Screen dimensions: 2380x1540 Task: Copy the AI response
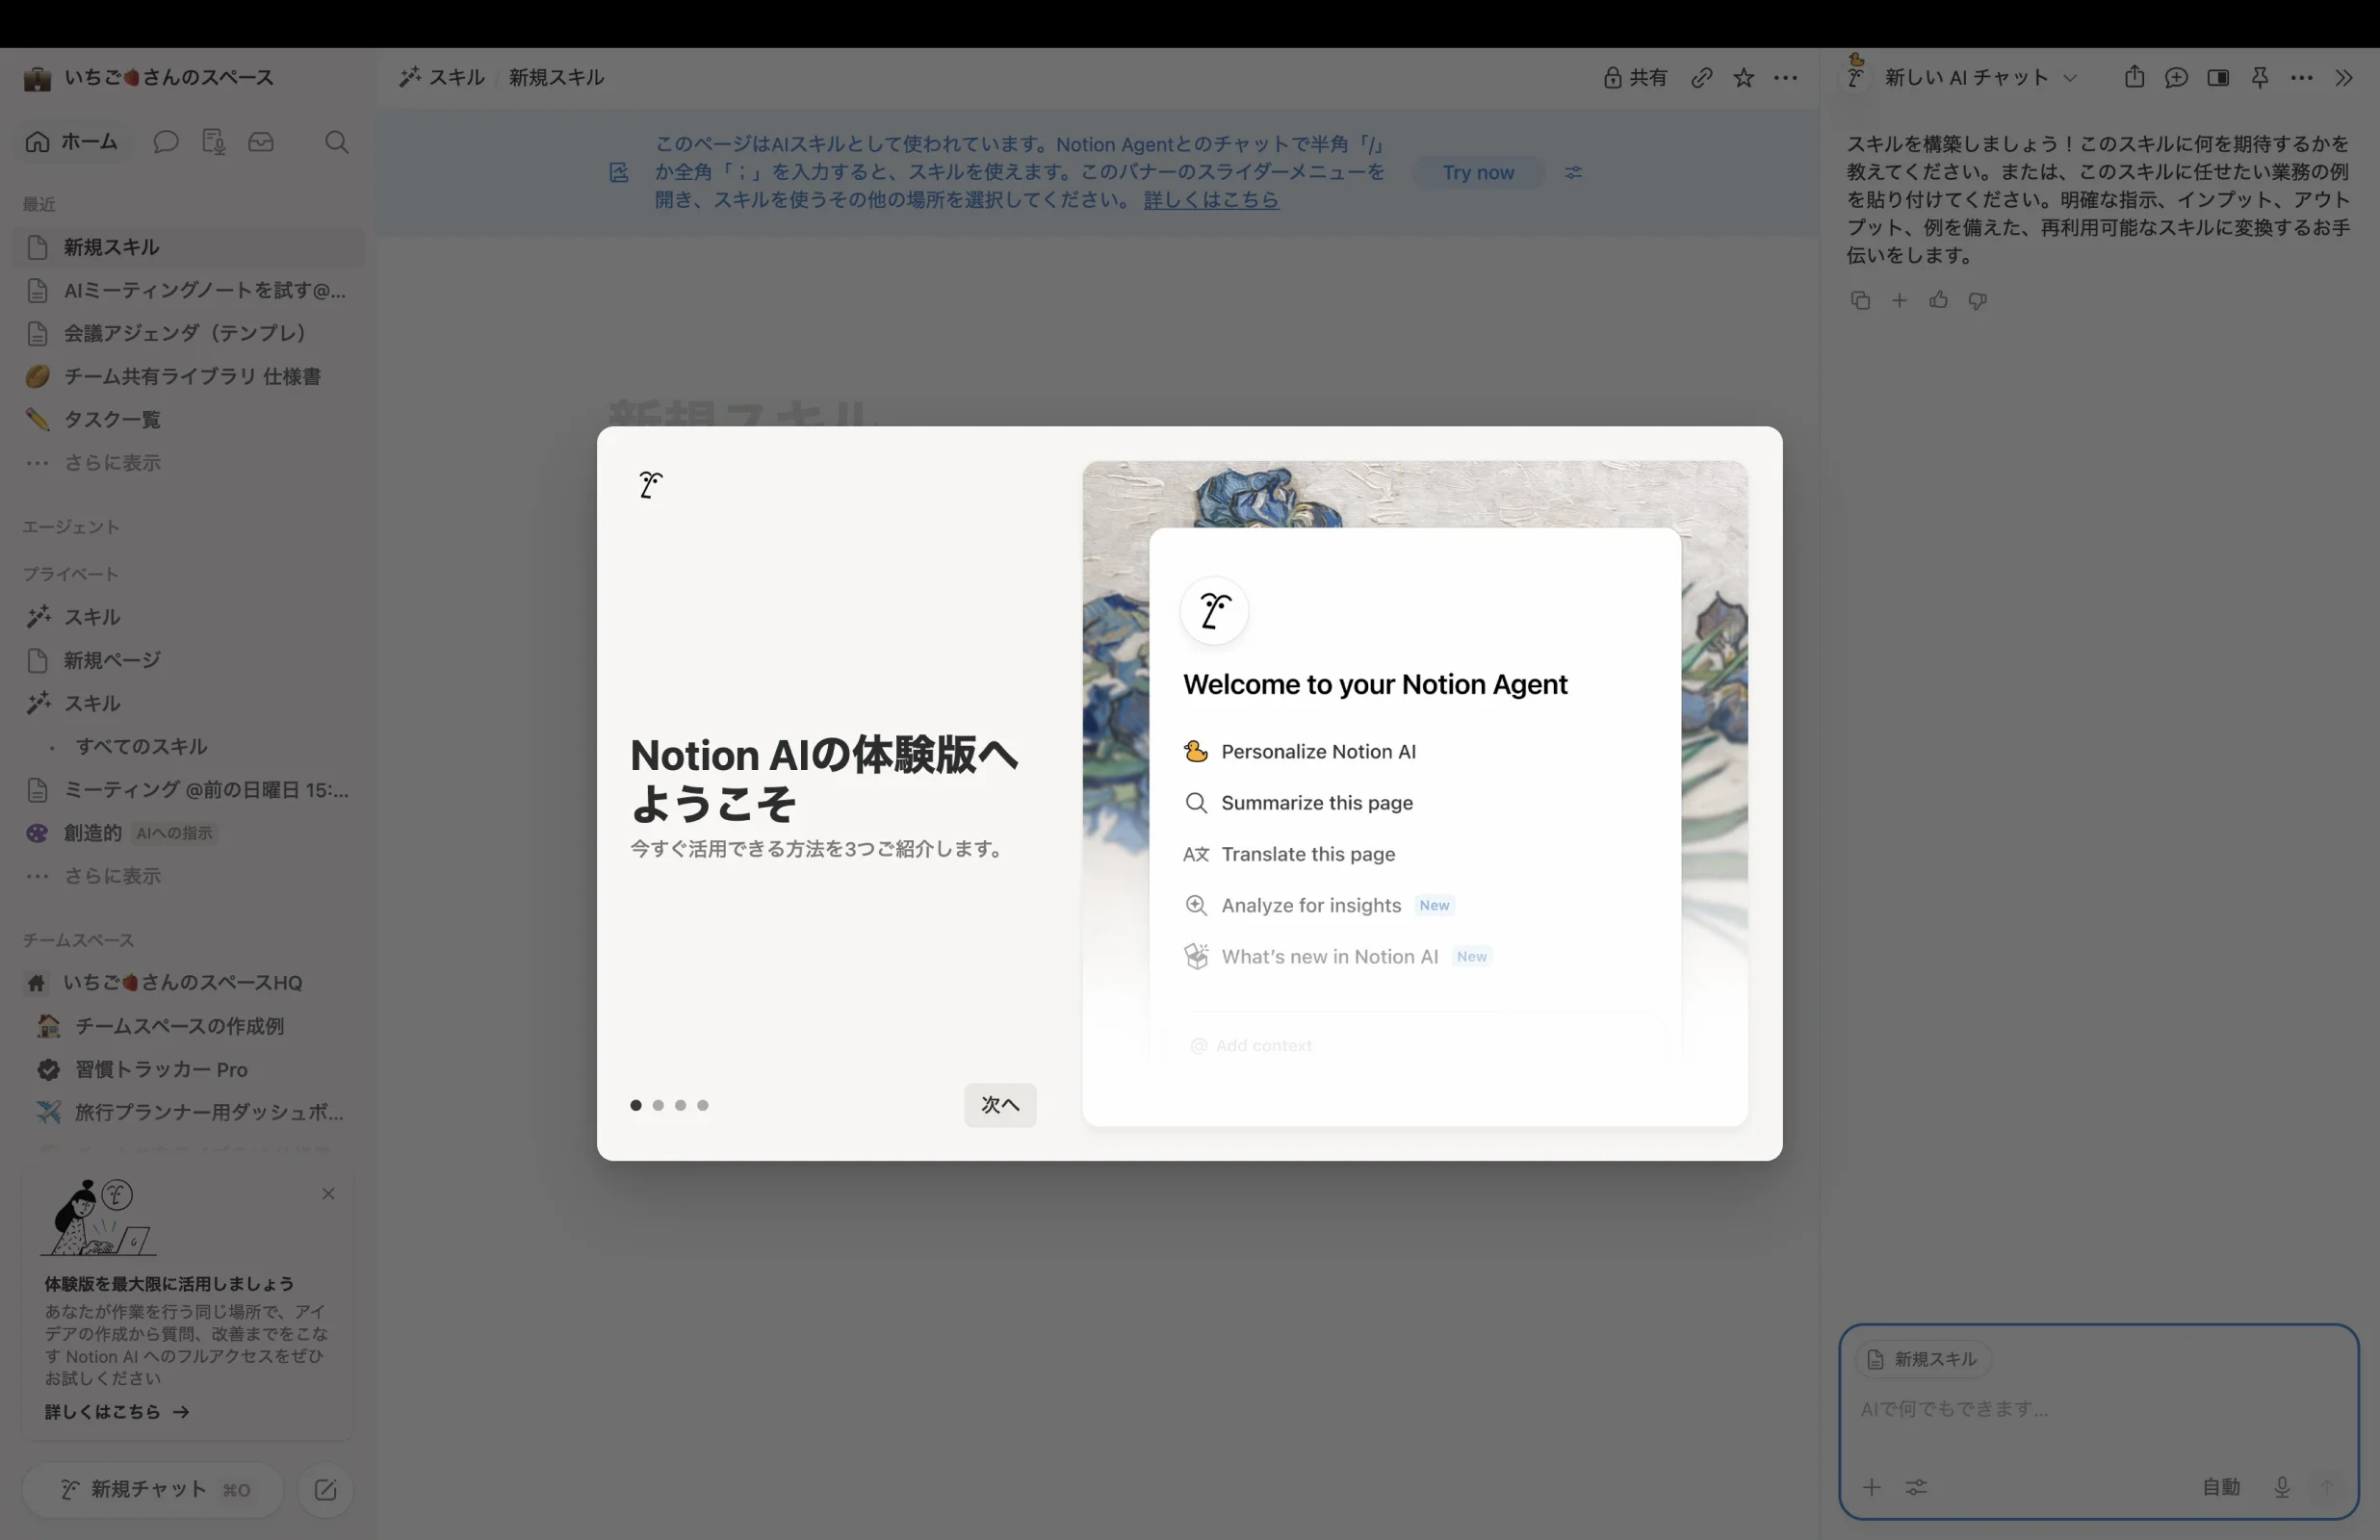(1860, 300)
